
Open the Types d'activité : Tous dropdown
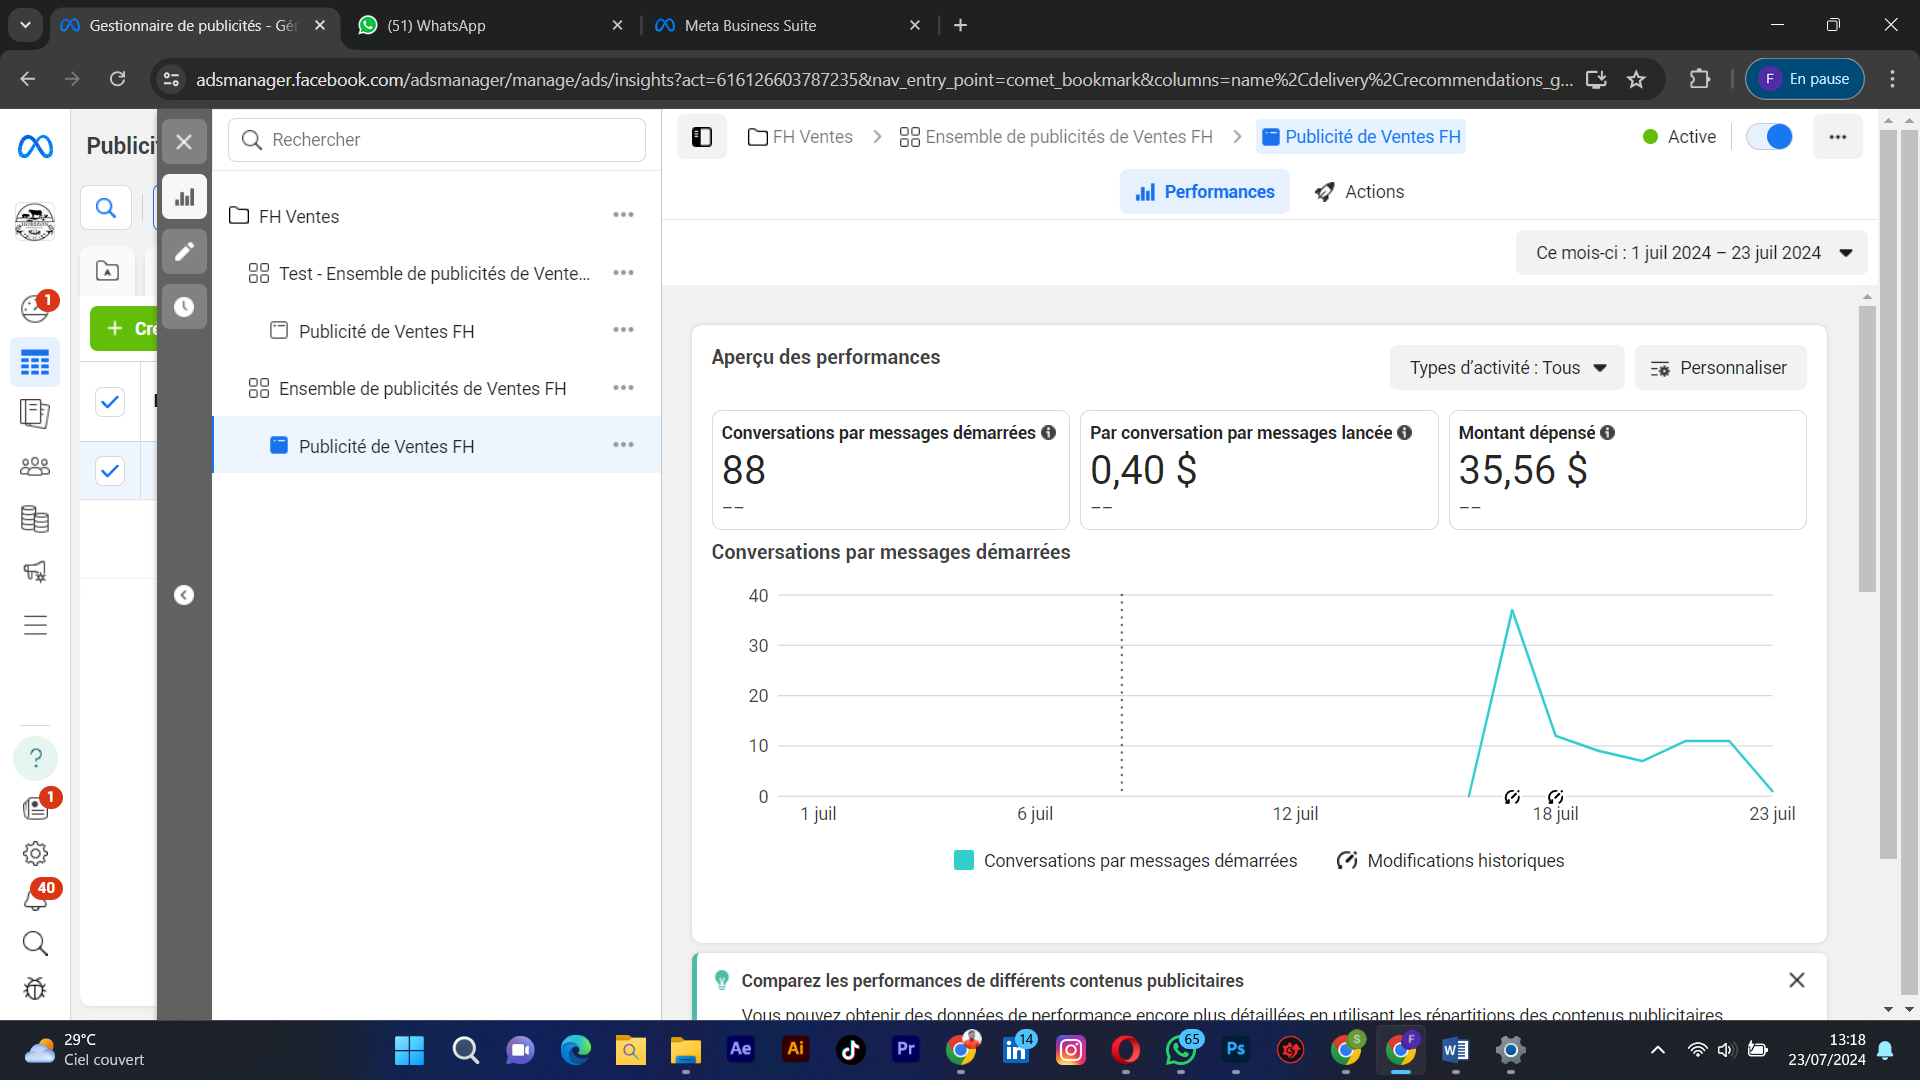pos(1507,368)
